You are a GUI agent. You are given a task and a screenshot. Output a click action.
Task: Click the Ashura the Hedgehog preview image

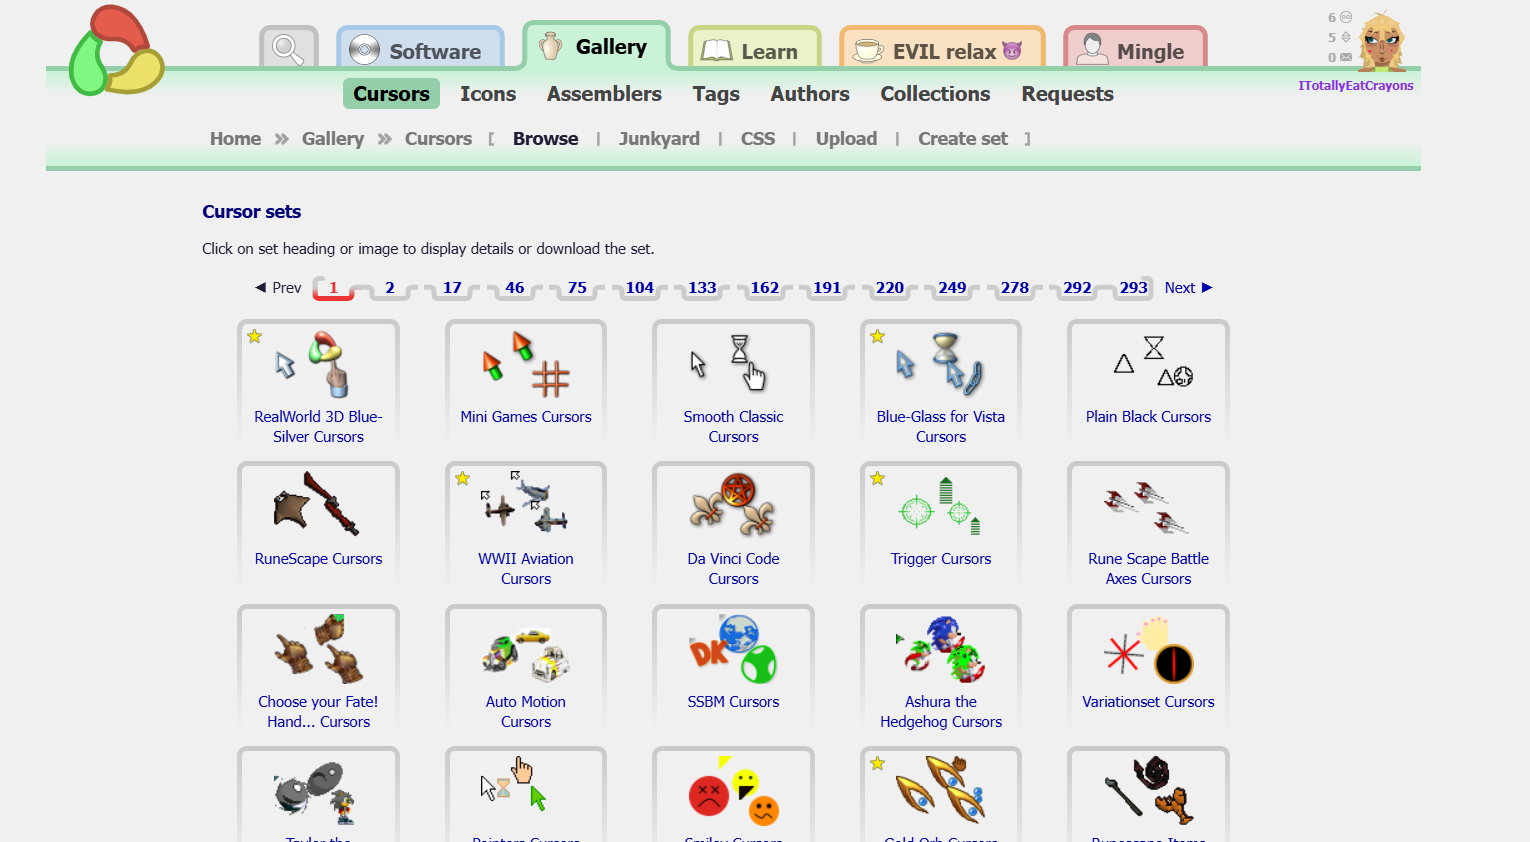tap(941, 649)
